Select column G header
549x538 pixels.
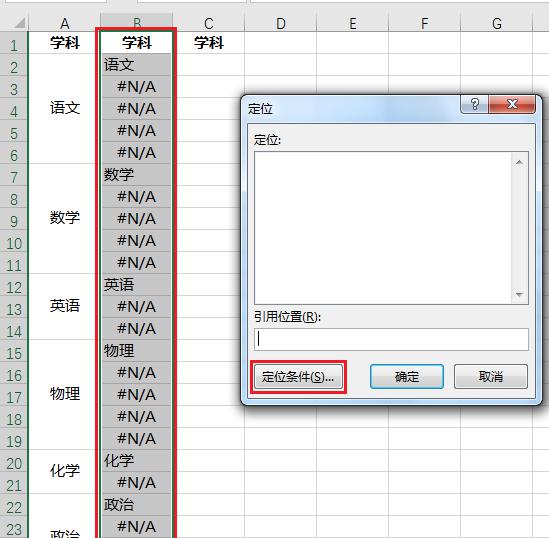click(496, 23)
